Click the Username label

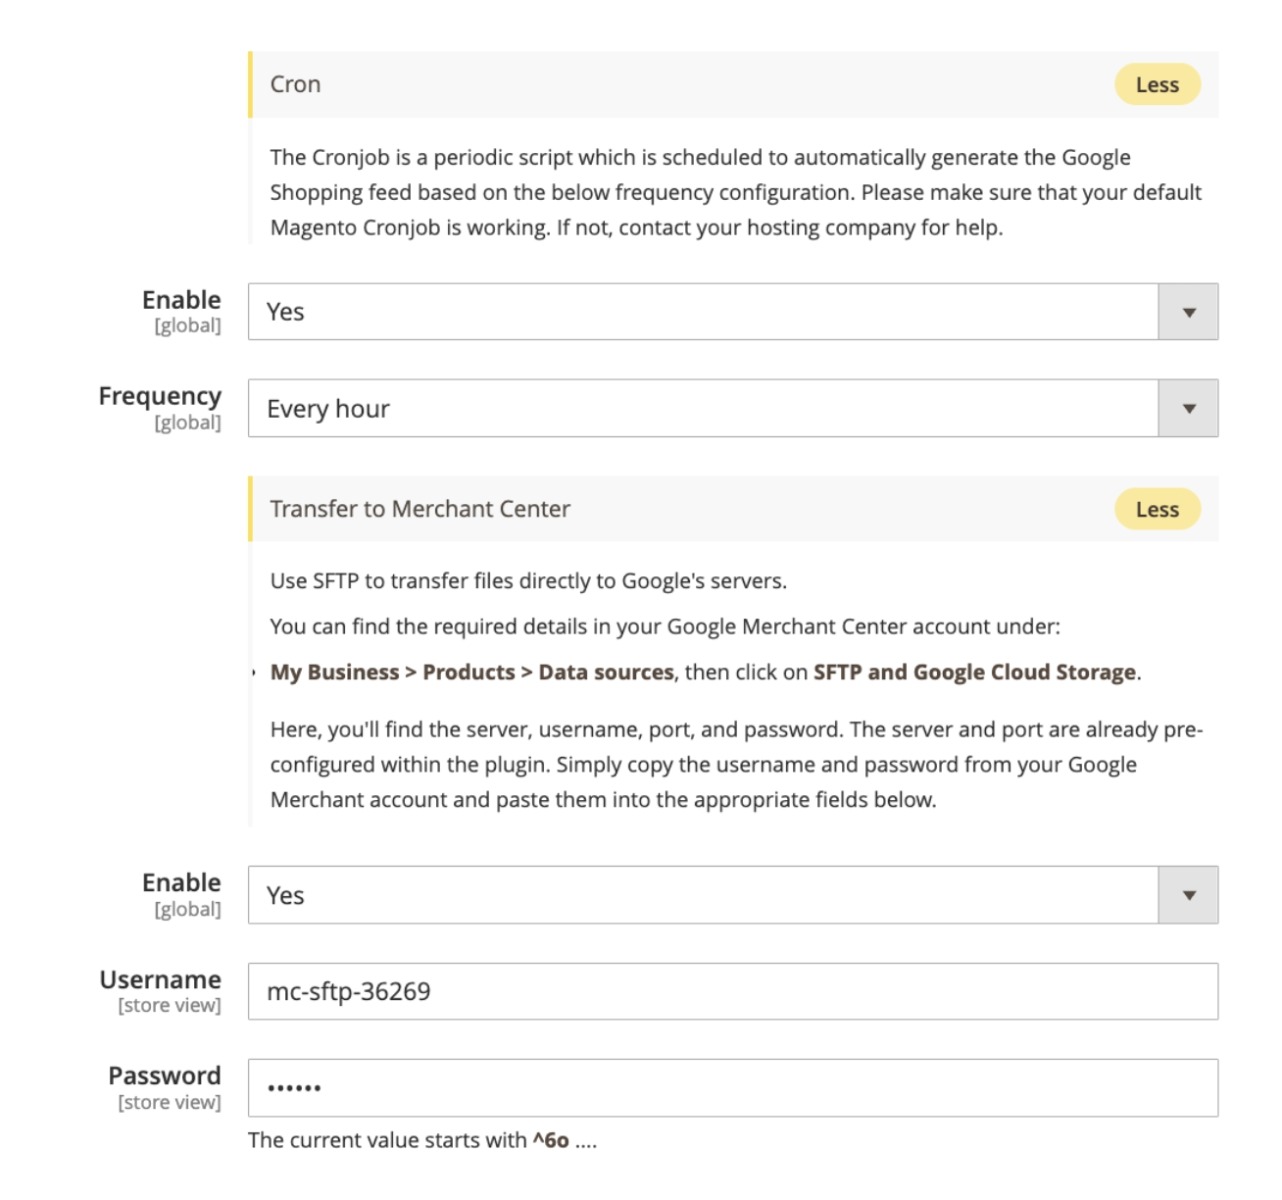tap(160, 980)
